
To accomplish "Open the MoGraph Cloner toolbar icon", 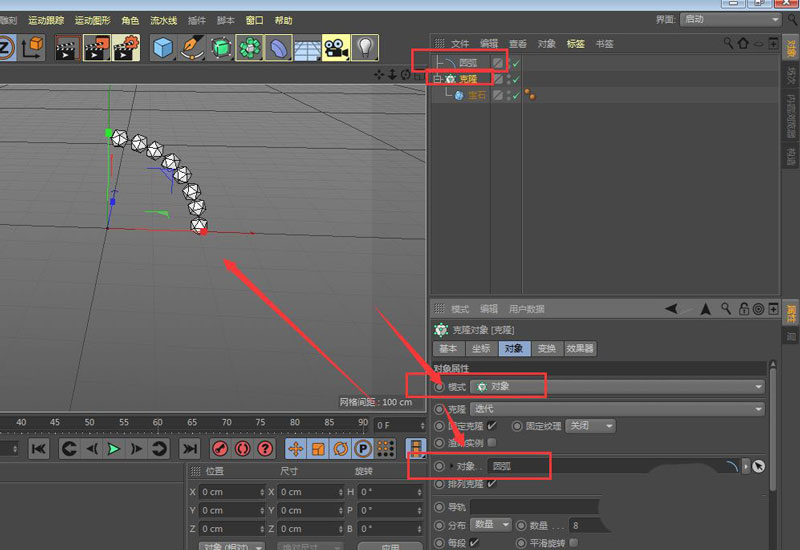I will (x=249, y=47).
